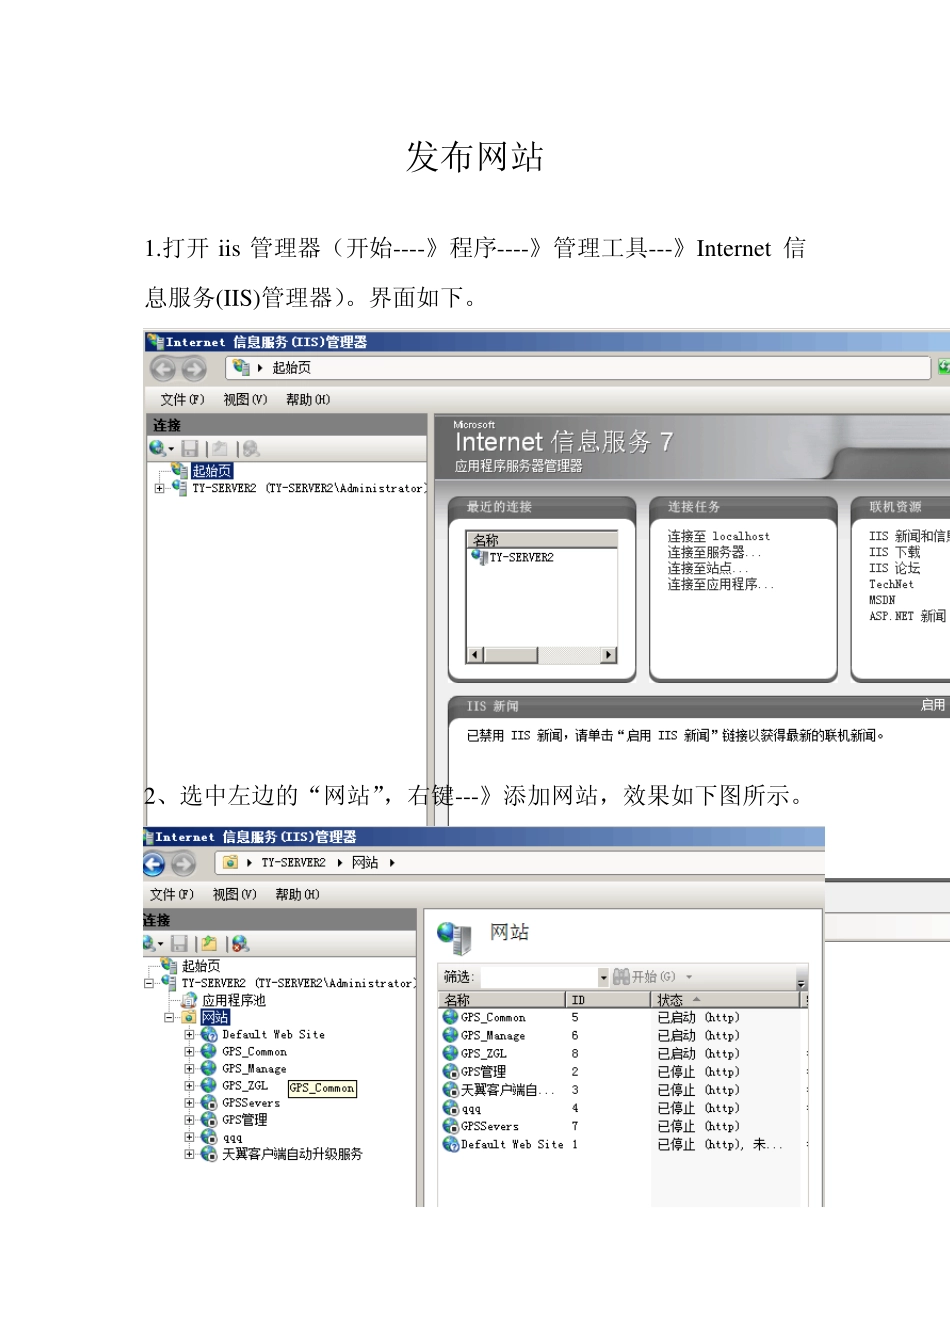Collapse the TY-SERVER2 node in the 网站 window tree

click(x=149, y=983)
